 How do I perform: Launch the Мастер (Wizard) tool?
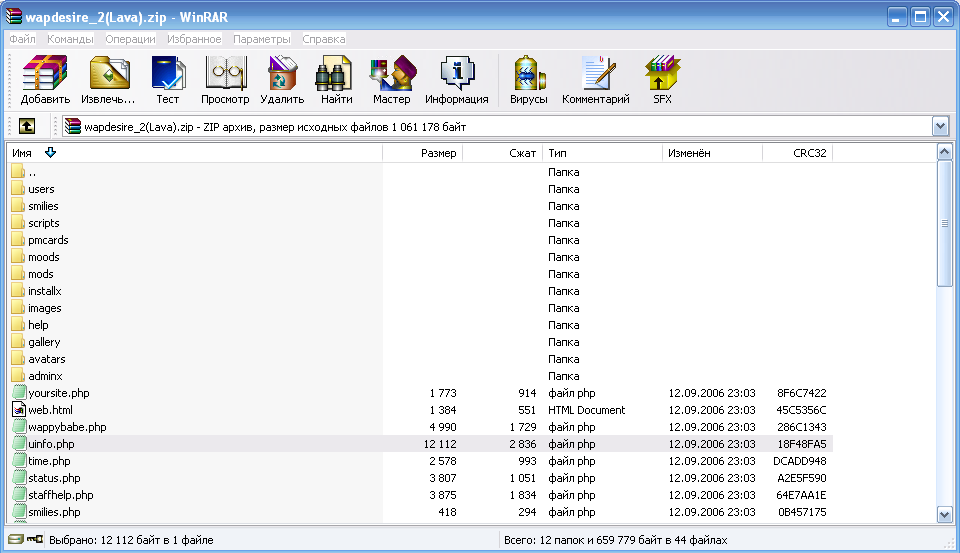pyautogui.click(x=391, y=80)
